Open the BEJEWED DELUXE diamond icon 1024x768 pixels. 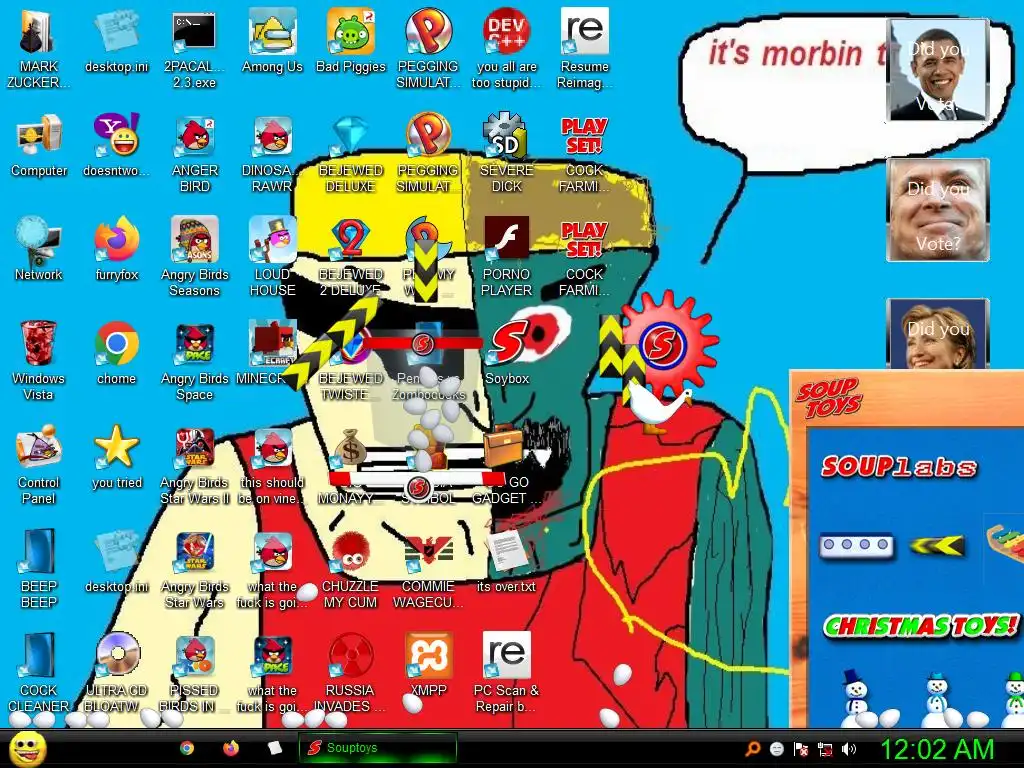pos(351,153)
